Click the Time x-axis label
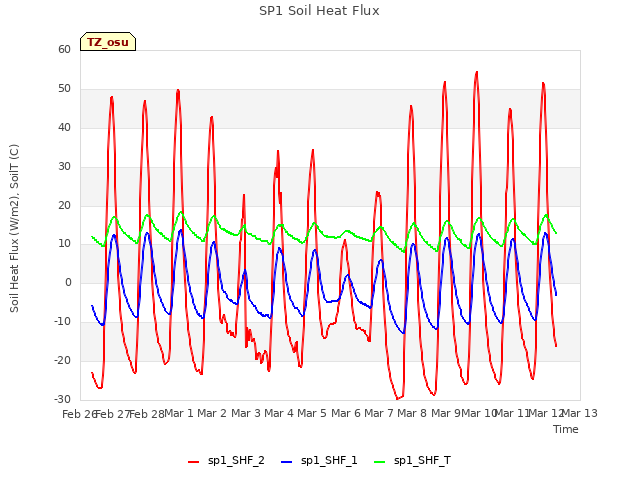The image size is (640, 480). pos(566,429)
